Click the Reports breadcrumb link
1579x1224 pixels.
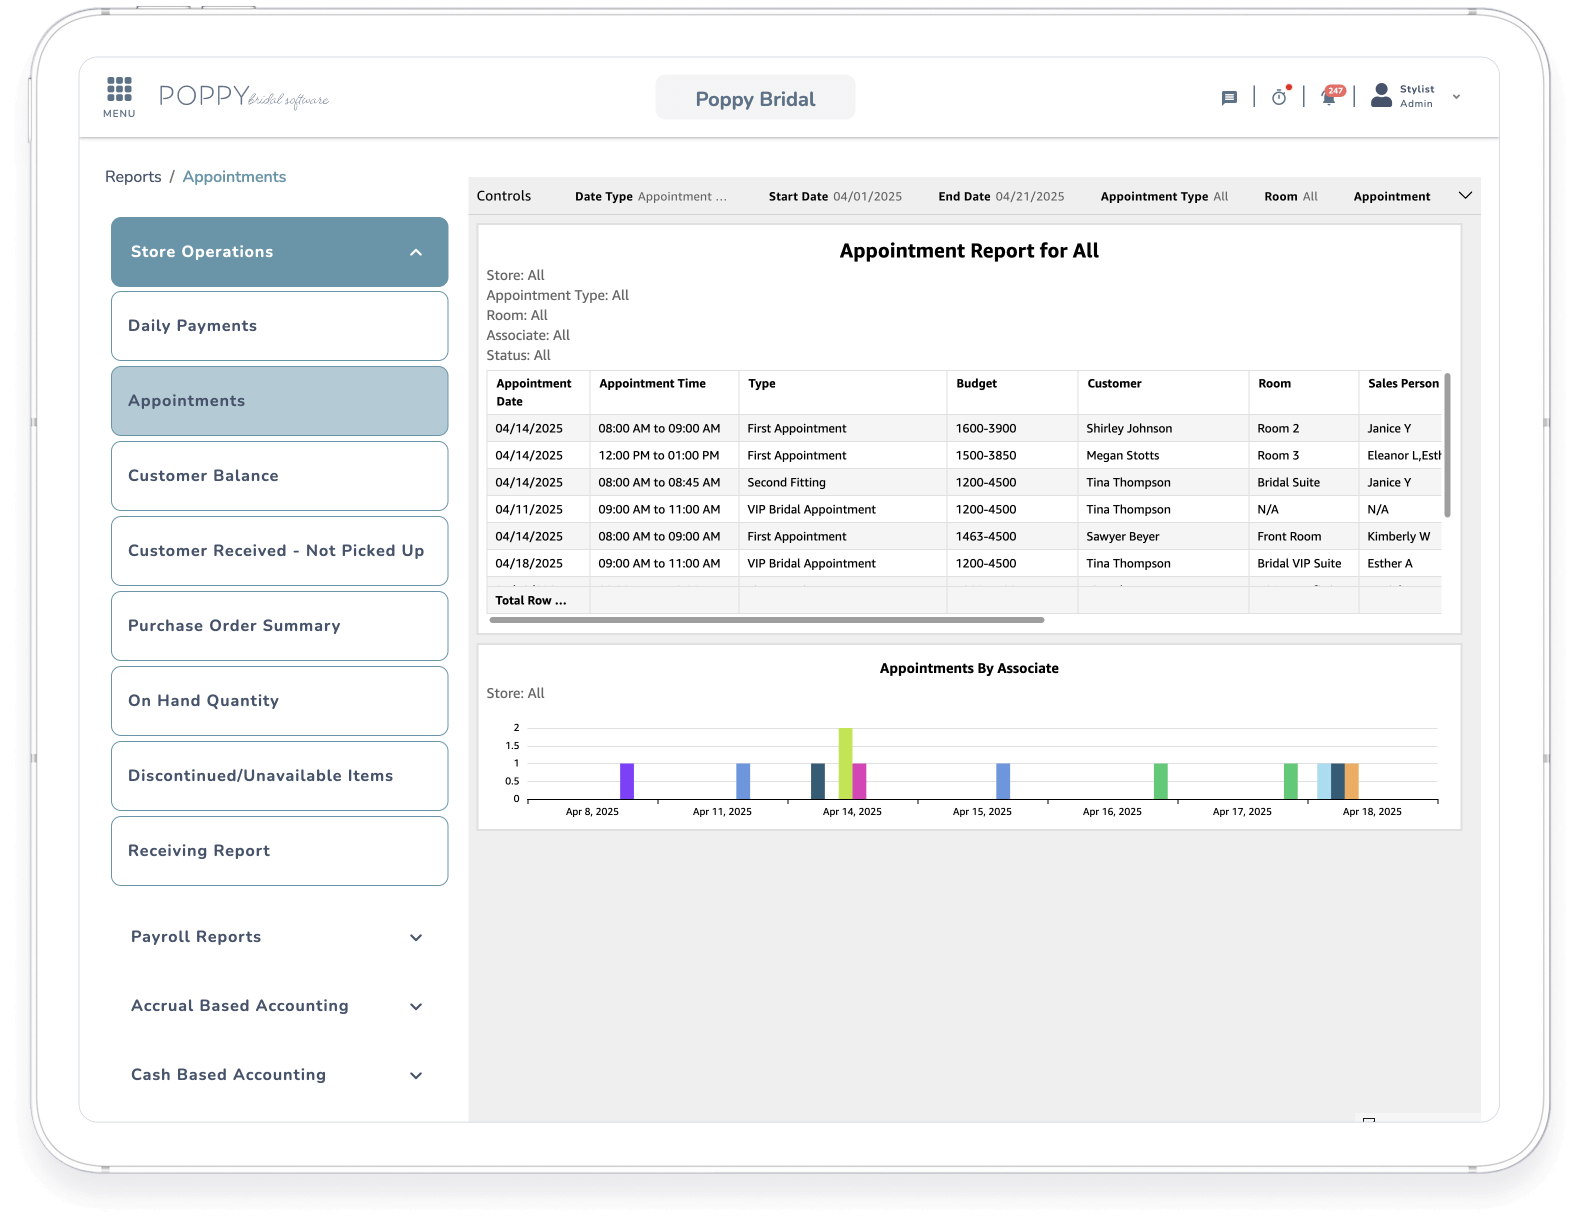point(133,177)
